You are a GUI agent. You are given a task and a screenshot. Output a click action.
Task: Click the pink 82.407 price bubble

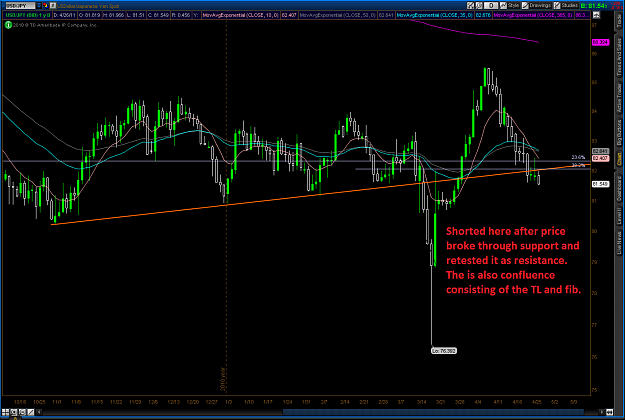(600, 158)
